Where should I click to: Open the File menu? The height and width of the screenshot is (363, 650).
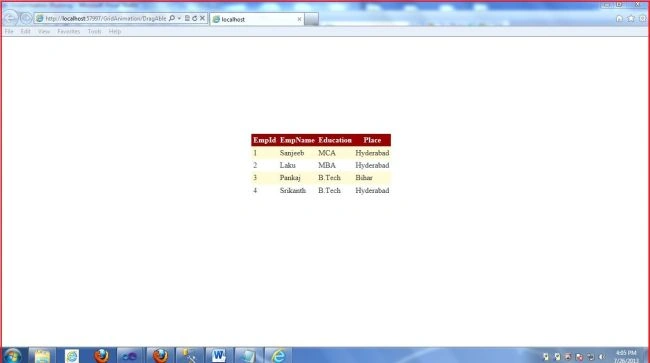pos(9,31)
